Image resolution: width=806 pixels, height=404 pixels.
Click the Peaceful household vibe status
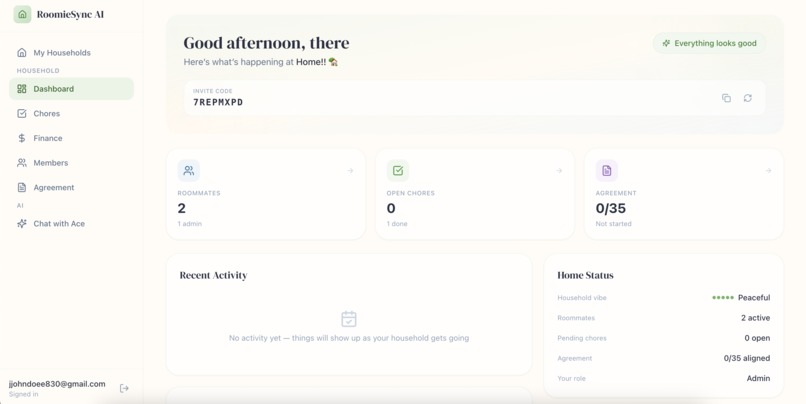[754, 298]
